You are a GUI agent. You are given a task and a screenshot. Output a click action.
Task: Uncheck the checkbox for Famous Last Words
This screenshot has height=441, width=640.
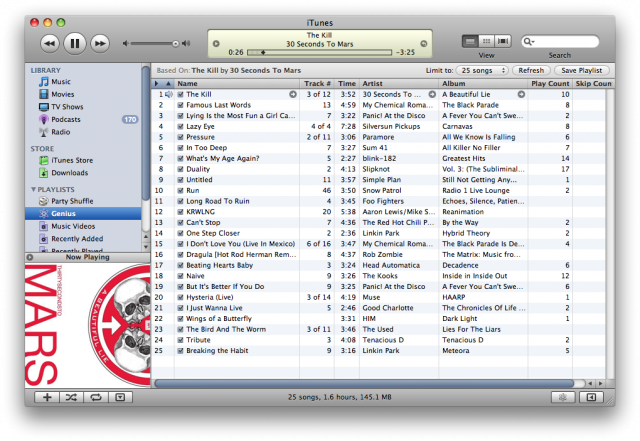pos(180,105)
